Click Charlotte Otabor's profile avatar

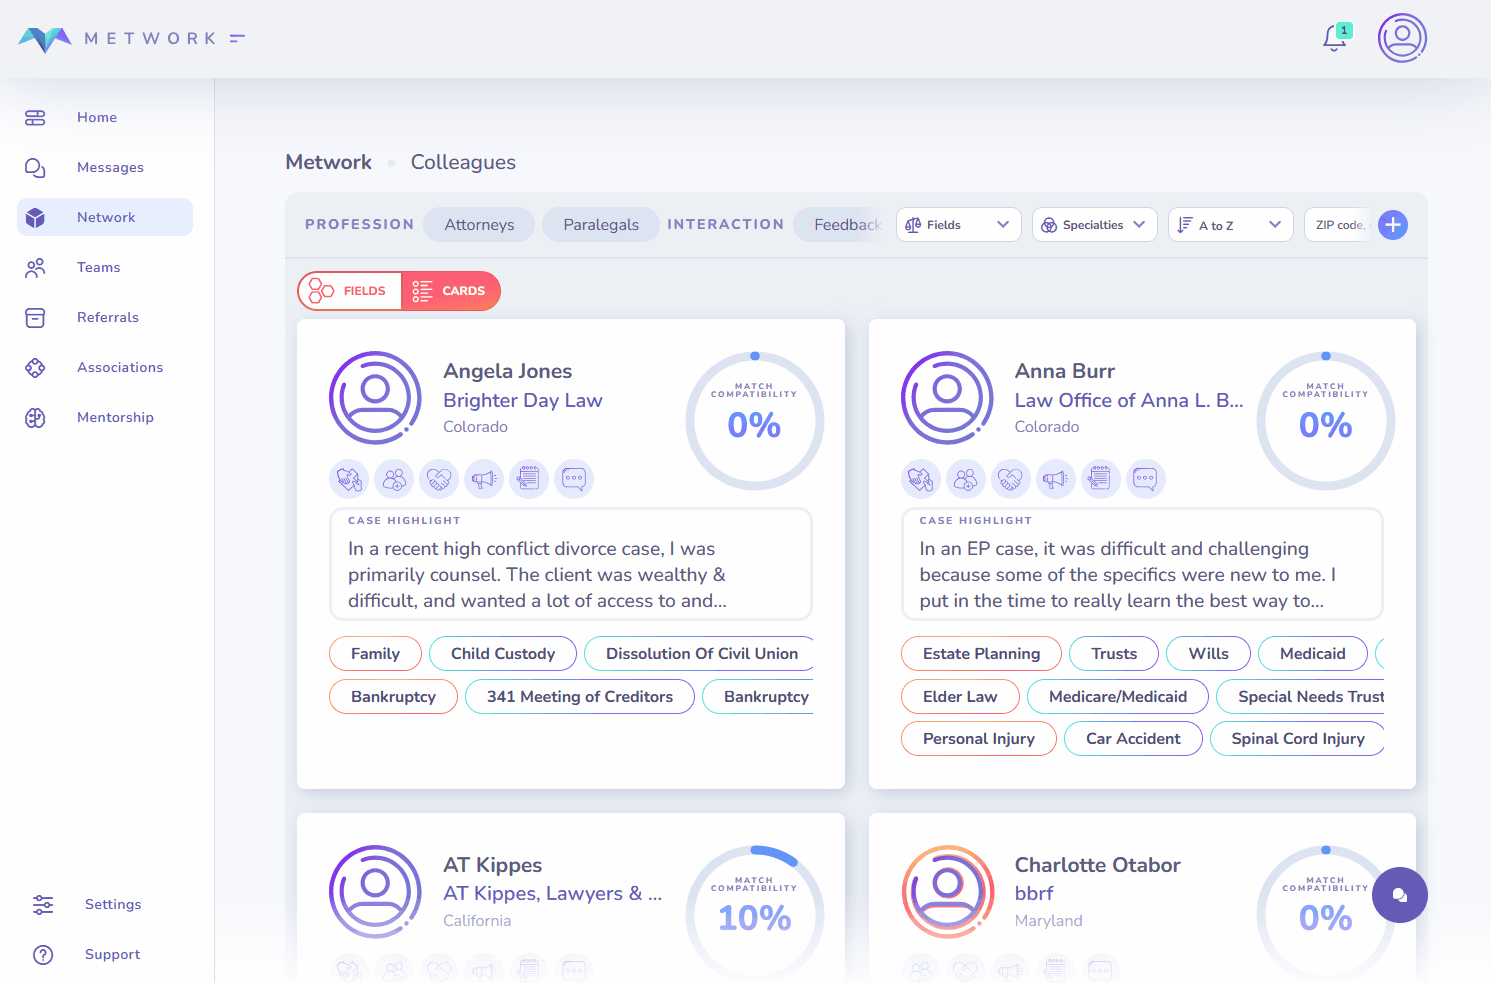(948, 892)
